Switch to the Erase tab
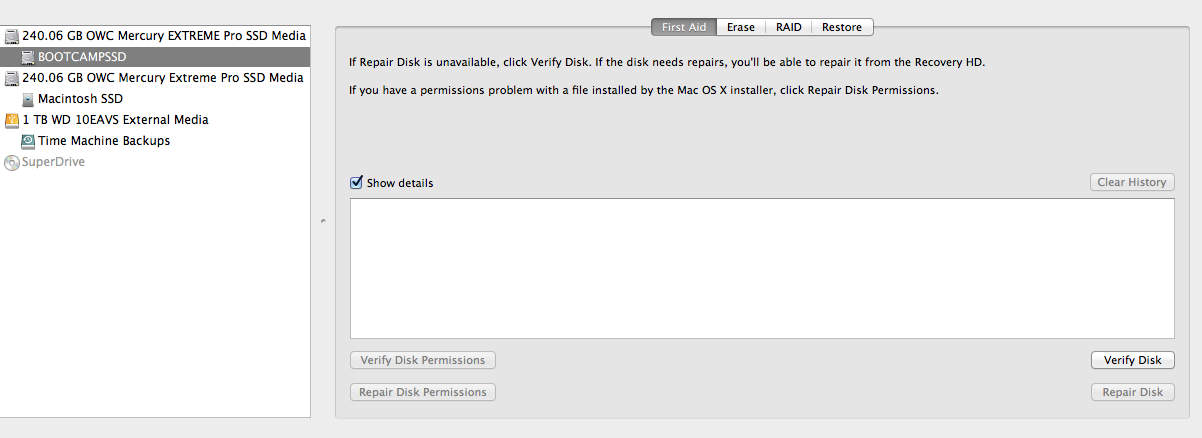 [742, 27]
